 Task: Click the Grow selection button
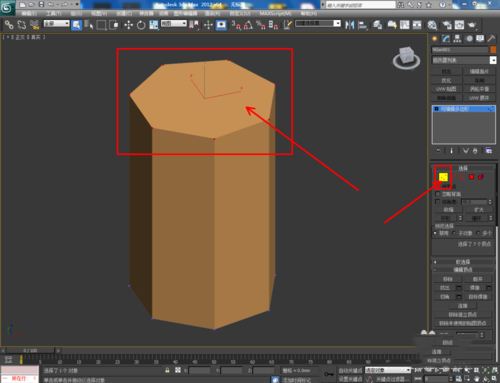click(479, 210)
